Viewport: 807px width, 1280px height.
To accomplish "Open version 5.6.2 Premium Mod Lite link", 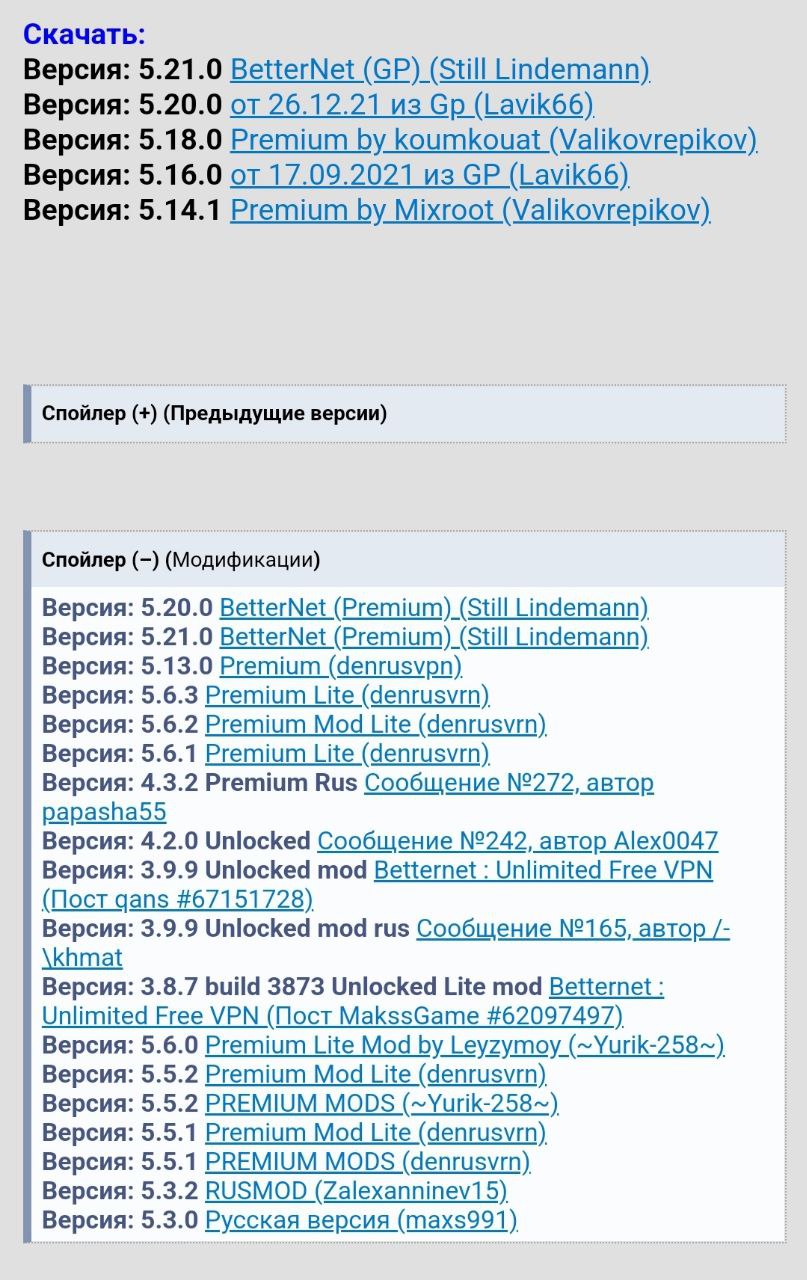I will tap(375, 724).
